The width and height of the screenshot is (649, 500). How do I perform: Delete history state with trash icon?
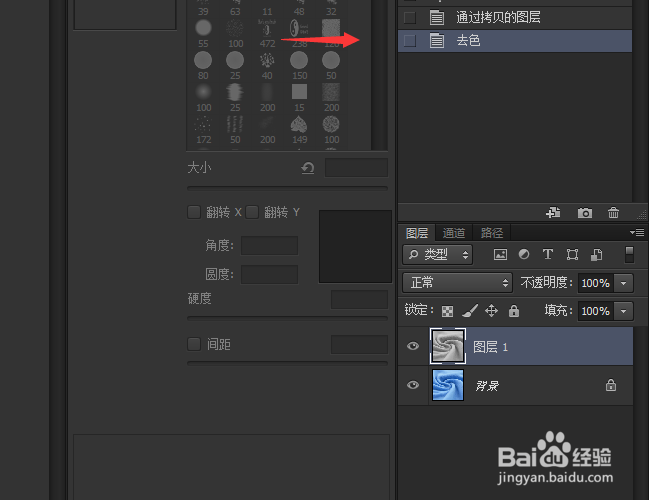point(613,213)
